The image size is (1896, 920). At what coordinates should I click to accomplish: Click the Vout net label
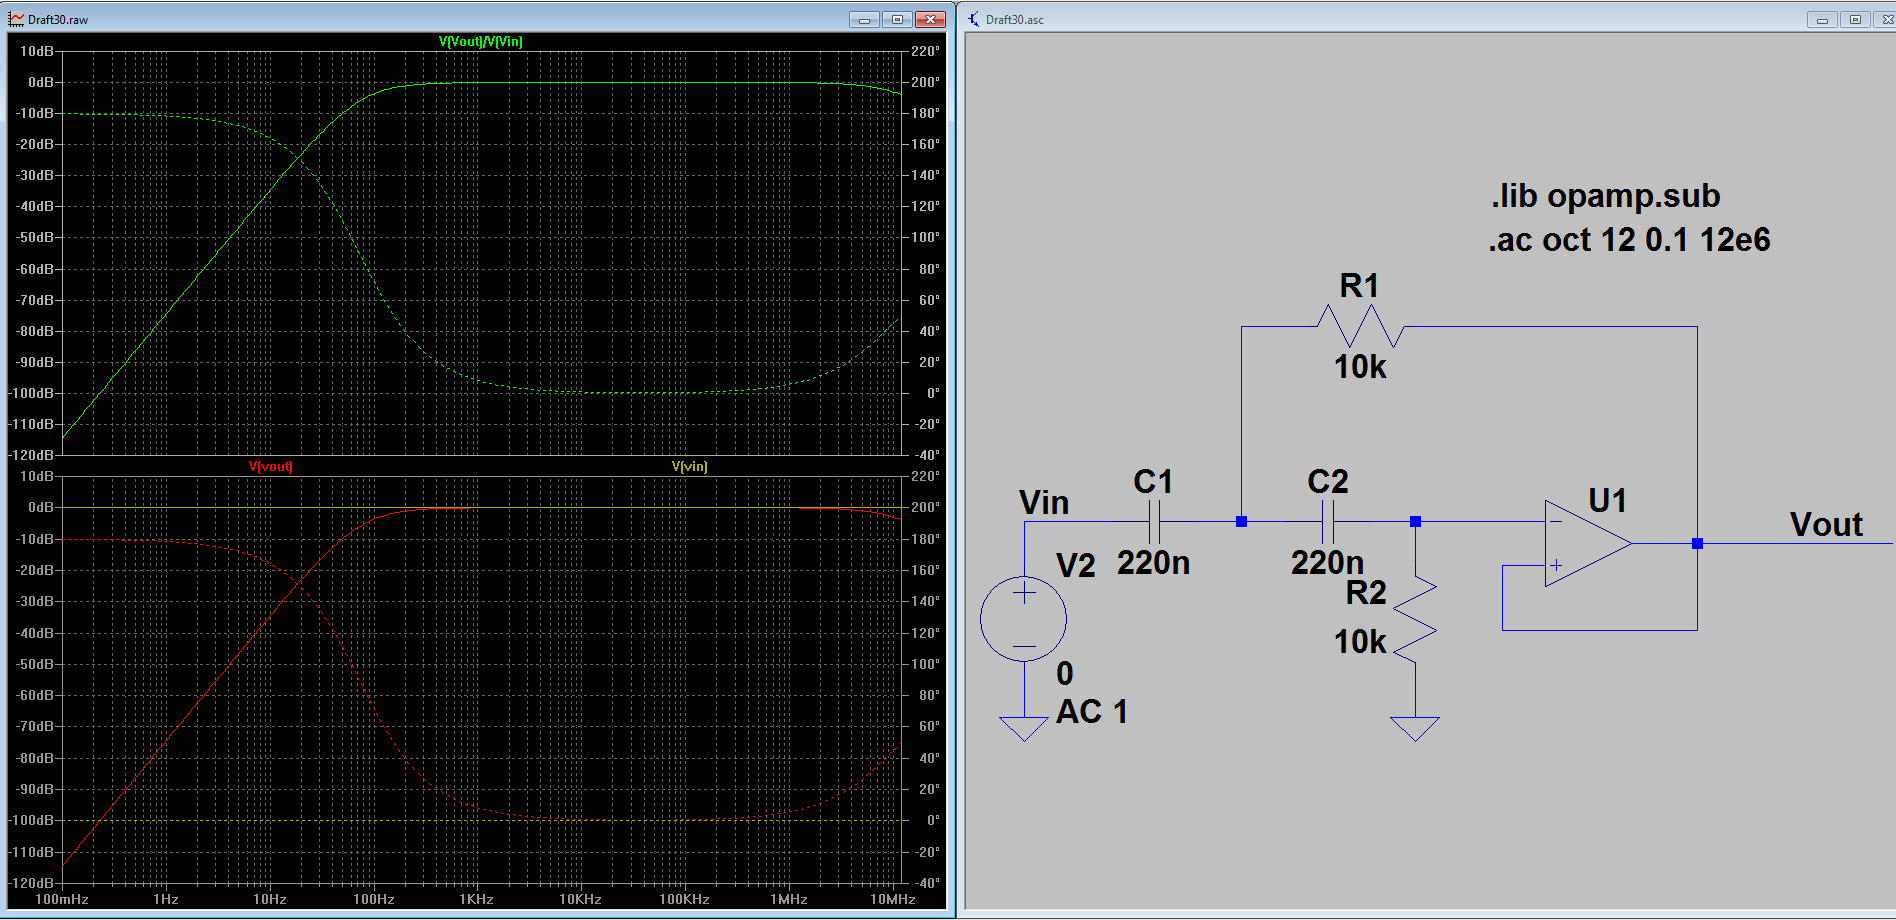tap(1826, 524)
